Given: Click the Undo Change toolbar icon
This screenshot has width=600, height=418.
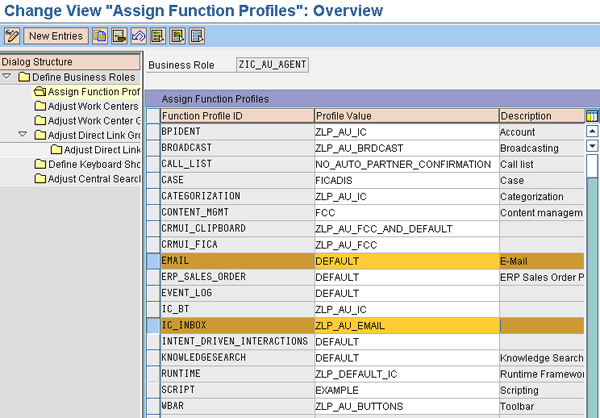Looking at the screenshot, I should point(139,37).
